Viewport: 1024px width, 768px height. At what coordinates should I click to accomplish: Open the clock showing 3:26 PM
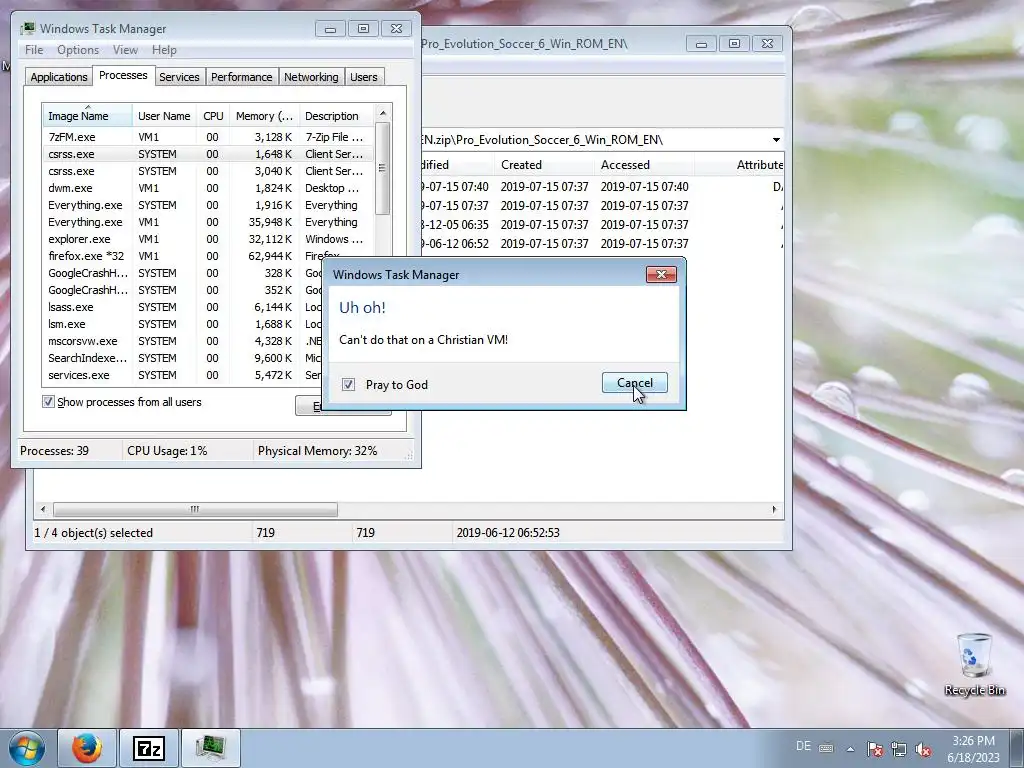point(973,748)
